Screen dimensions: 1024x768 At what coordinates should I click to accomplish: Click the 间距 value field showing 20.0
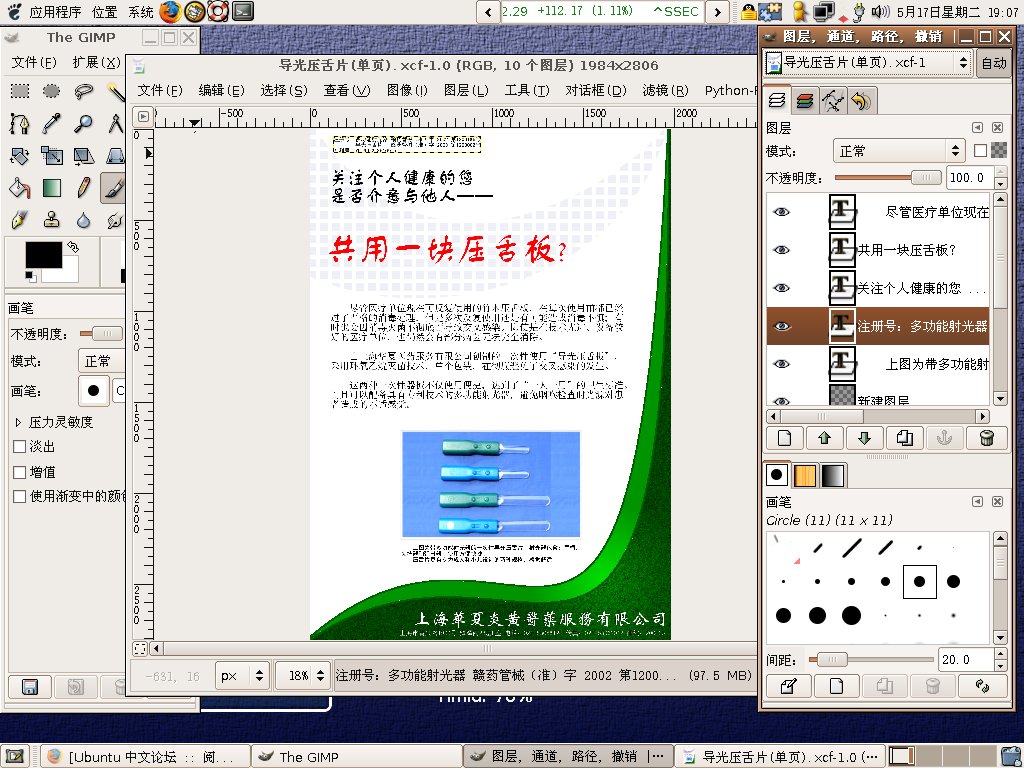[x=965, y=660]
